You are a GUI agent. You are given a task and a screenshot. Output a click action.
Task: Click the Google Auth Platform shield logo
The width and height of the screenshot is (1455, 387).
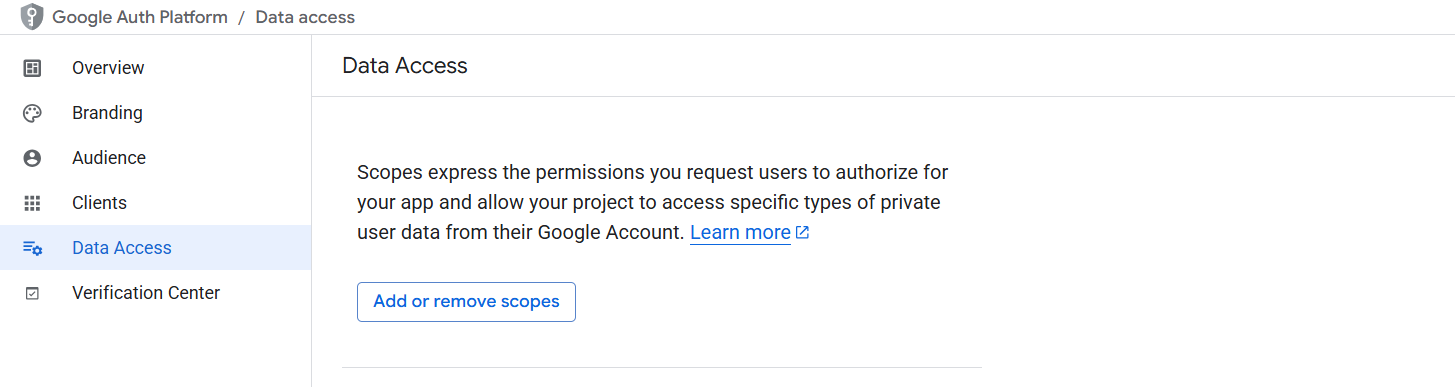point(32,17)
